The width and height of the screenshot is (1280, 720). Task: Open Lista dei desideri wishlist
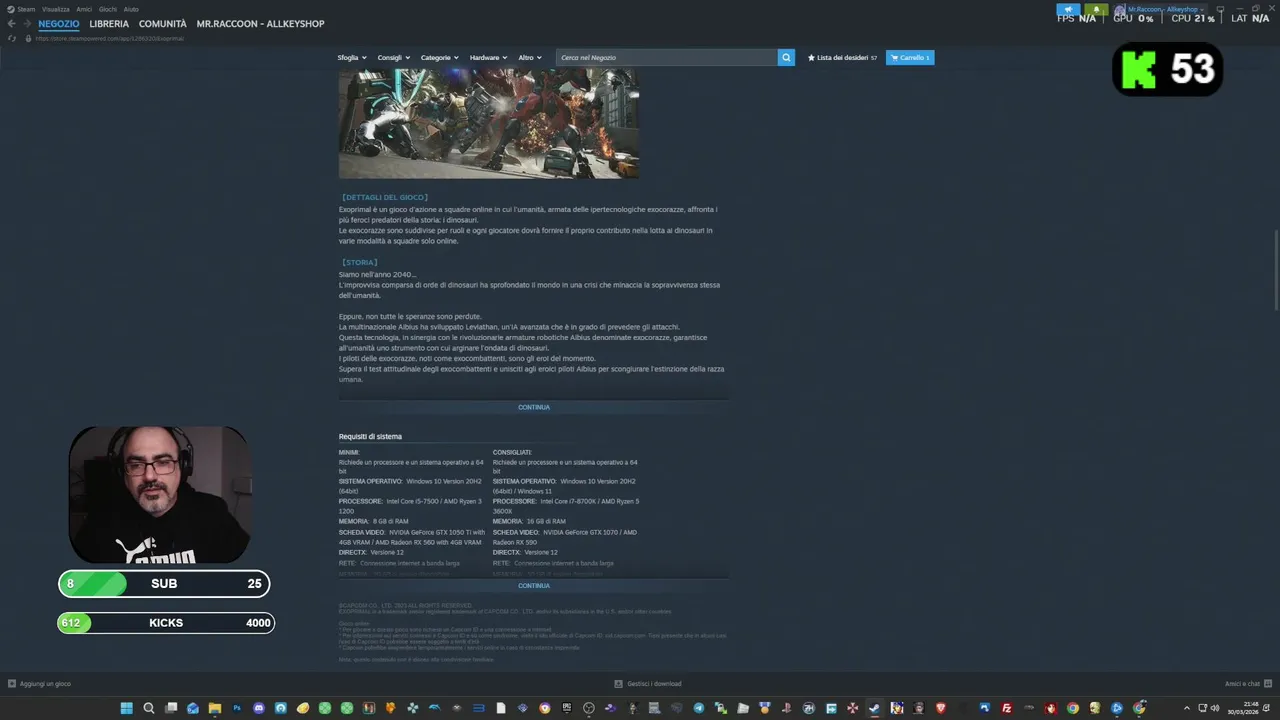(x=843, y=58)
